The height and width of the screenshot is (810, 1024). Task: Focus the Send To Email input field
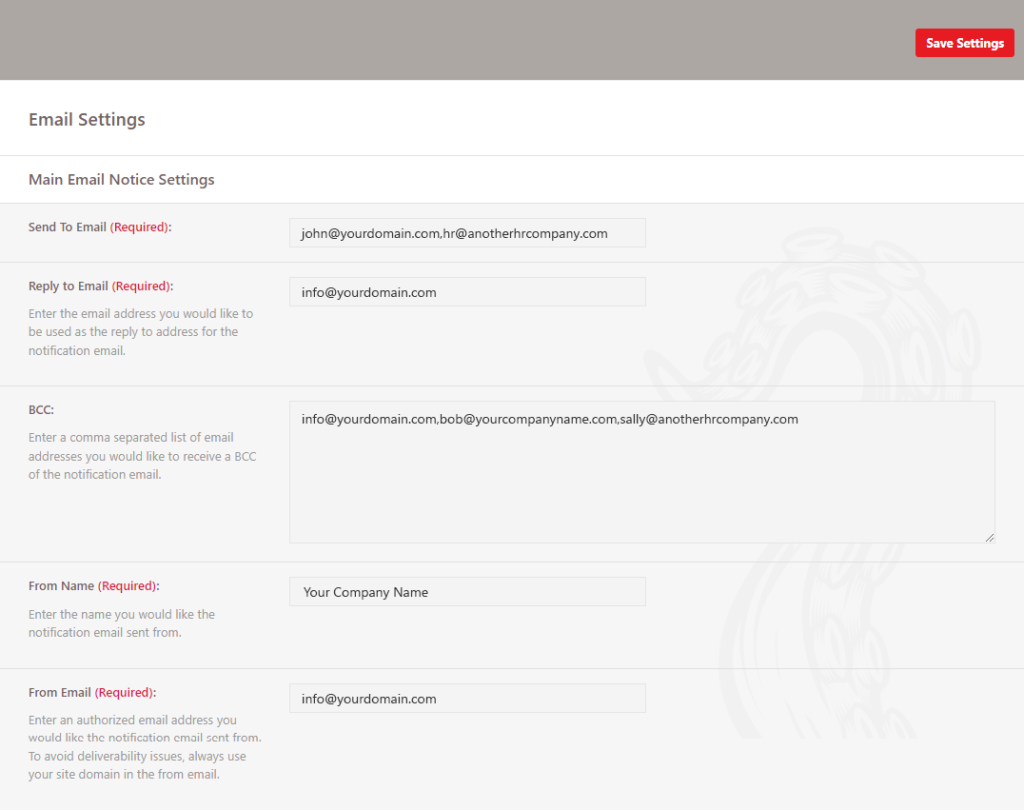(467, 233)
